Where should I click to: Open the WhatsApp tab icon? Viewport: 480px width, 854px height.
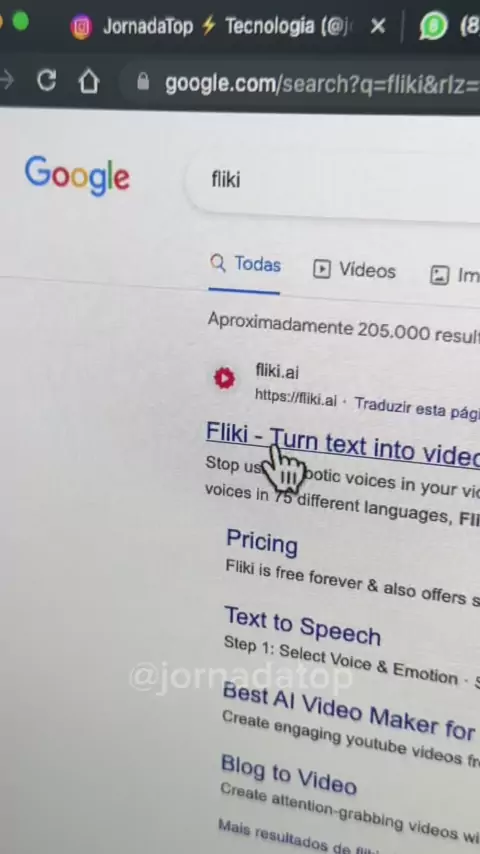tap(433, 26)
